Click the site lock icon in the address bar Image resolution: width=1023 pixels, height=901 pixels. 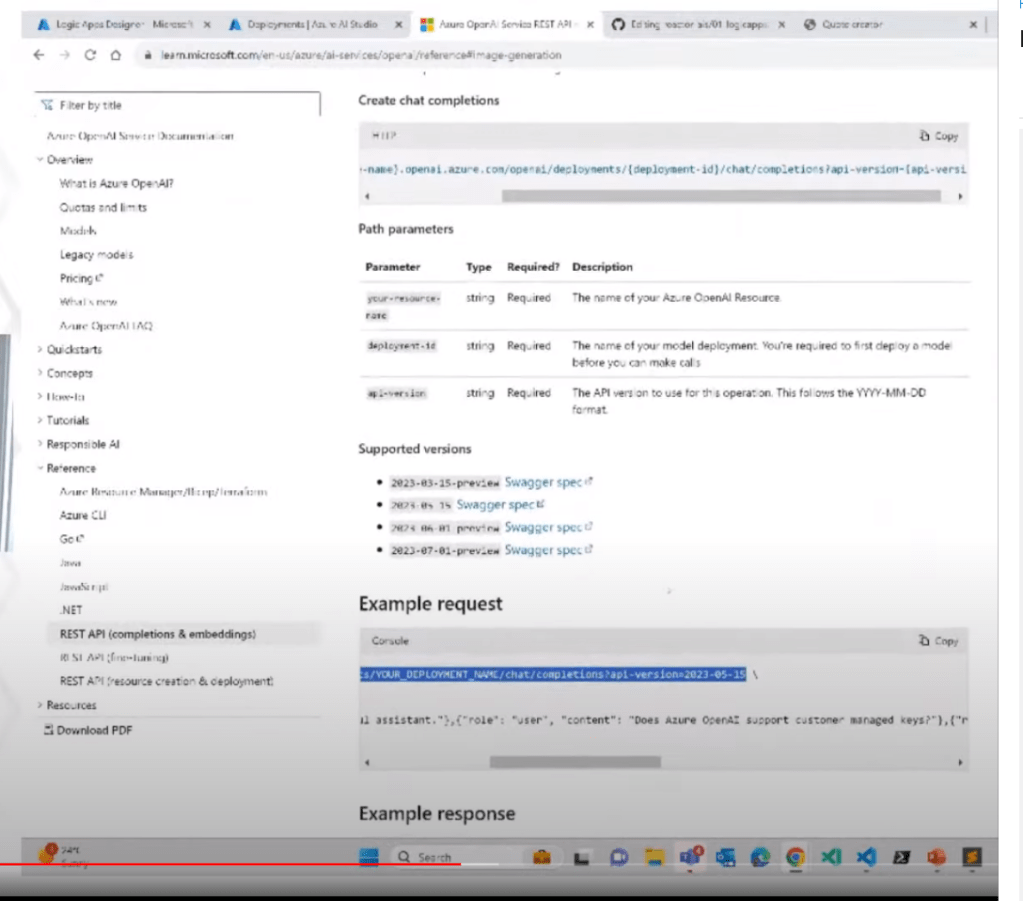(x=148, y=55)
